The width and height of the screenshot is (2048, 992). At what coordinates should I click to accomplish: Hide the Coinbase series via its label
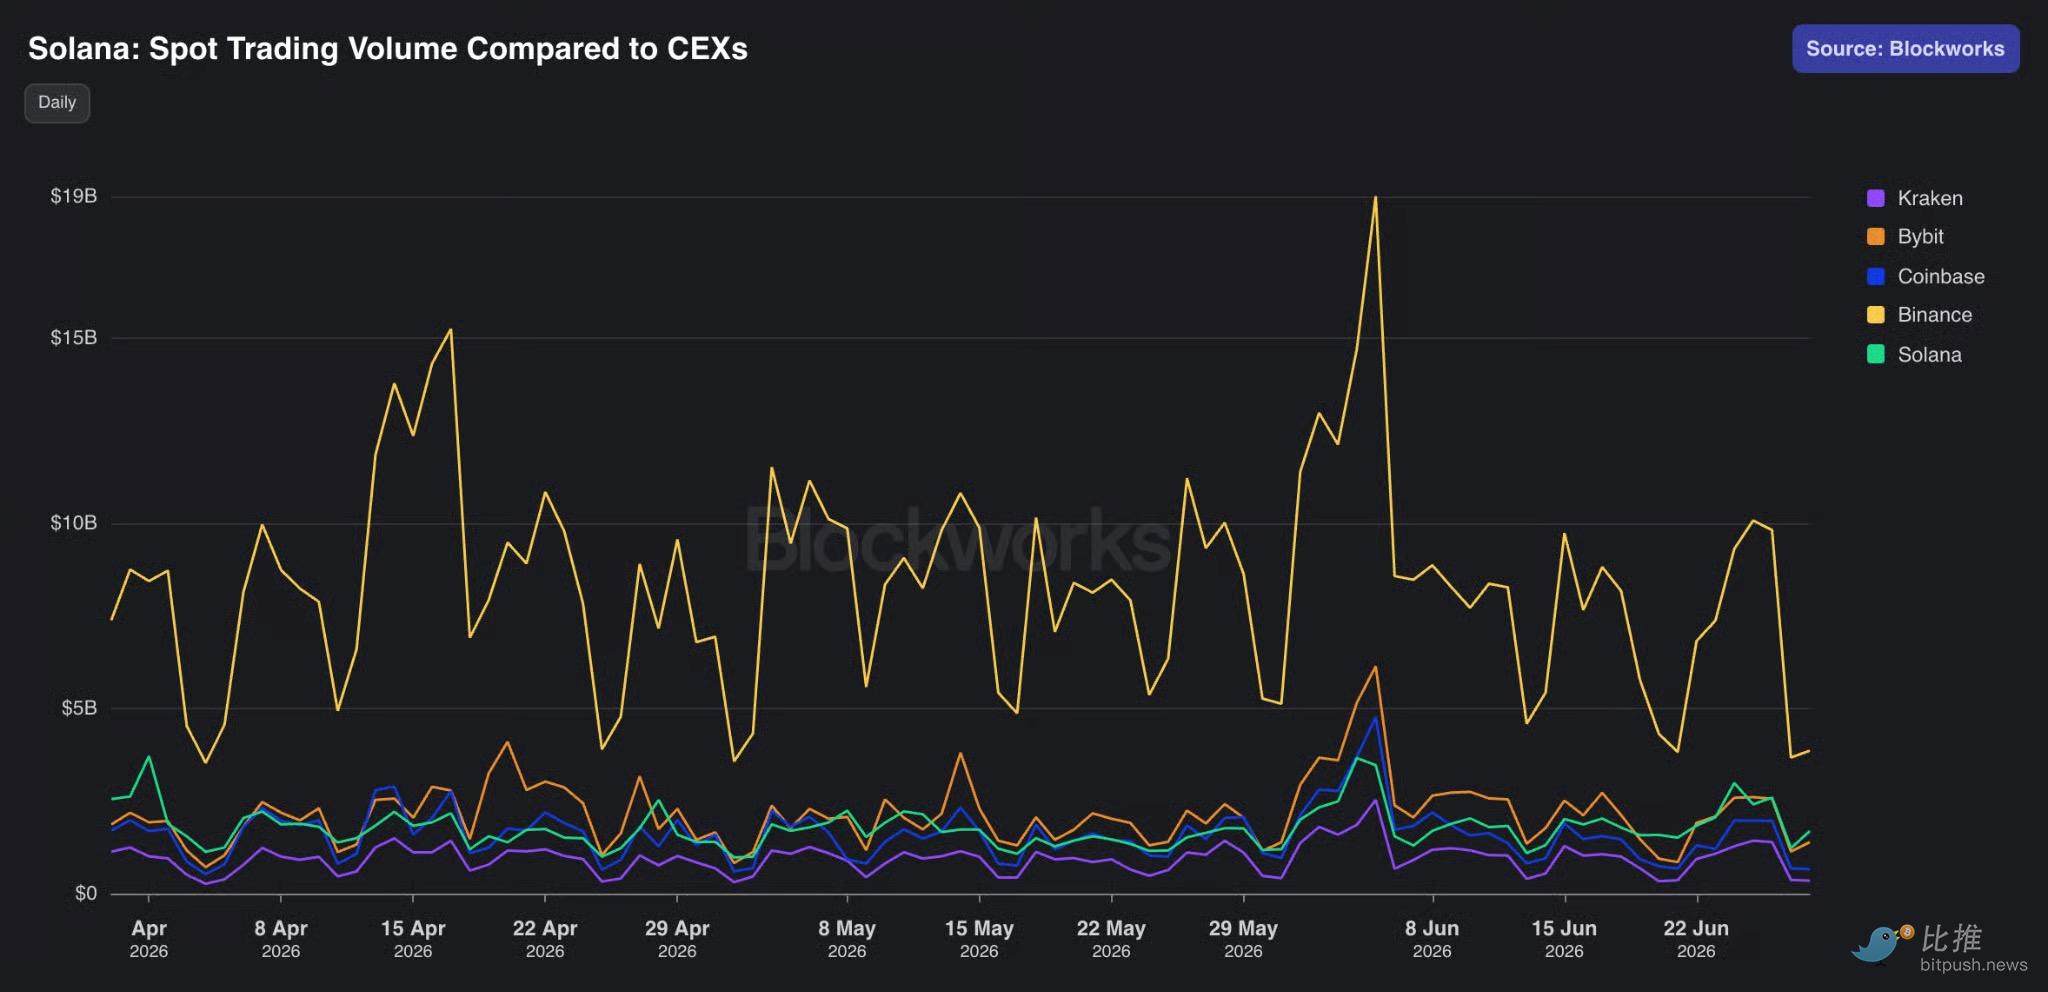click(x=1941, y=276)
